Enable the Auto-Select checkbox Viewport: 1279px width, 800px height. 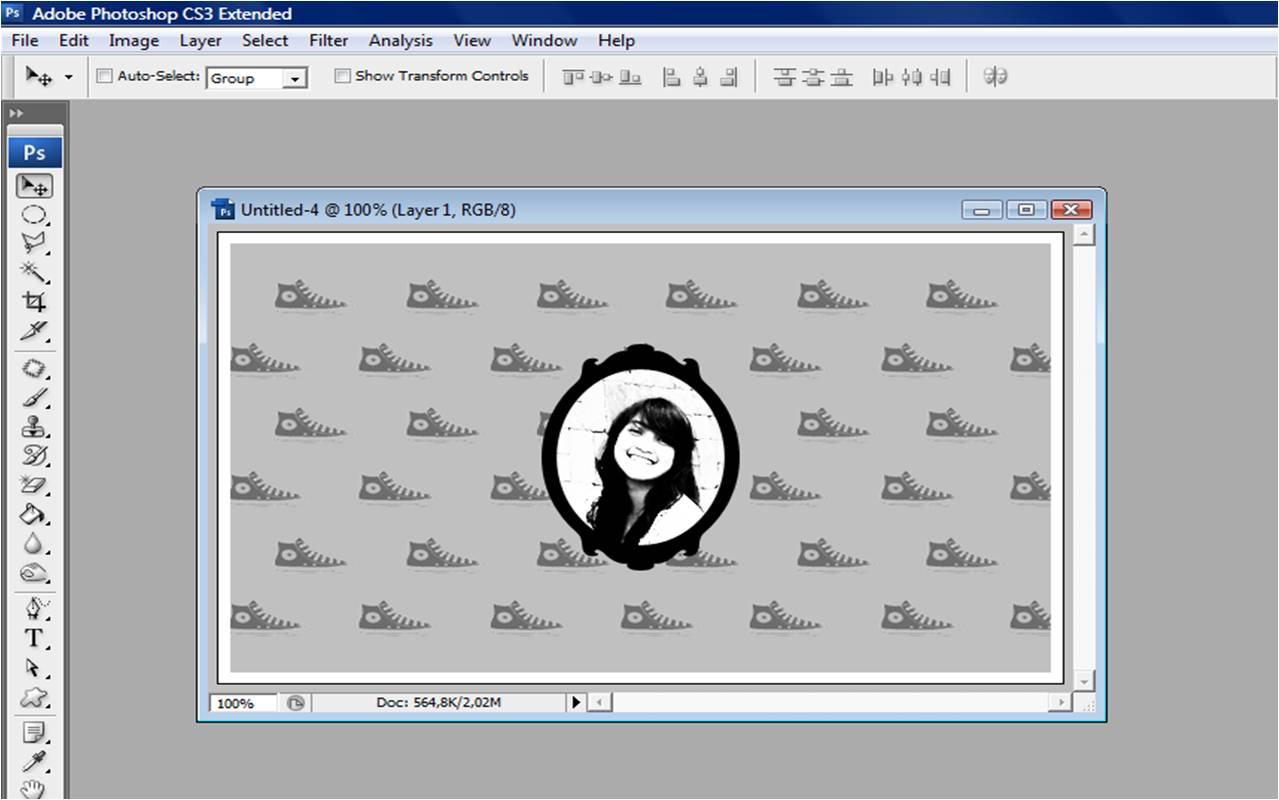click(104, 76)
